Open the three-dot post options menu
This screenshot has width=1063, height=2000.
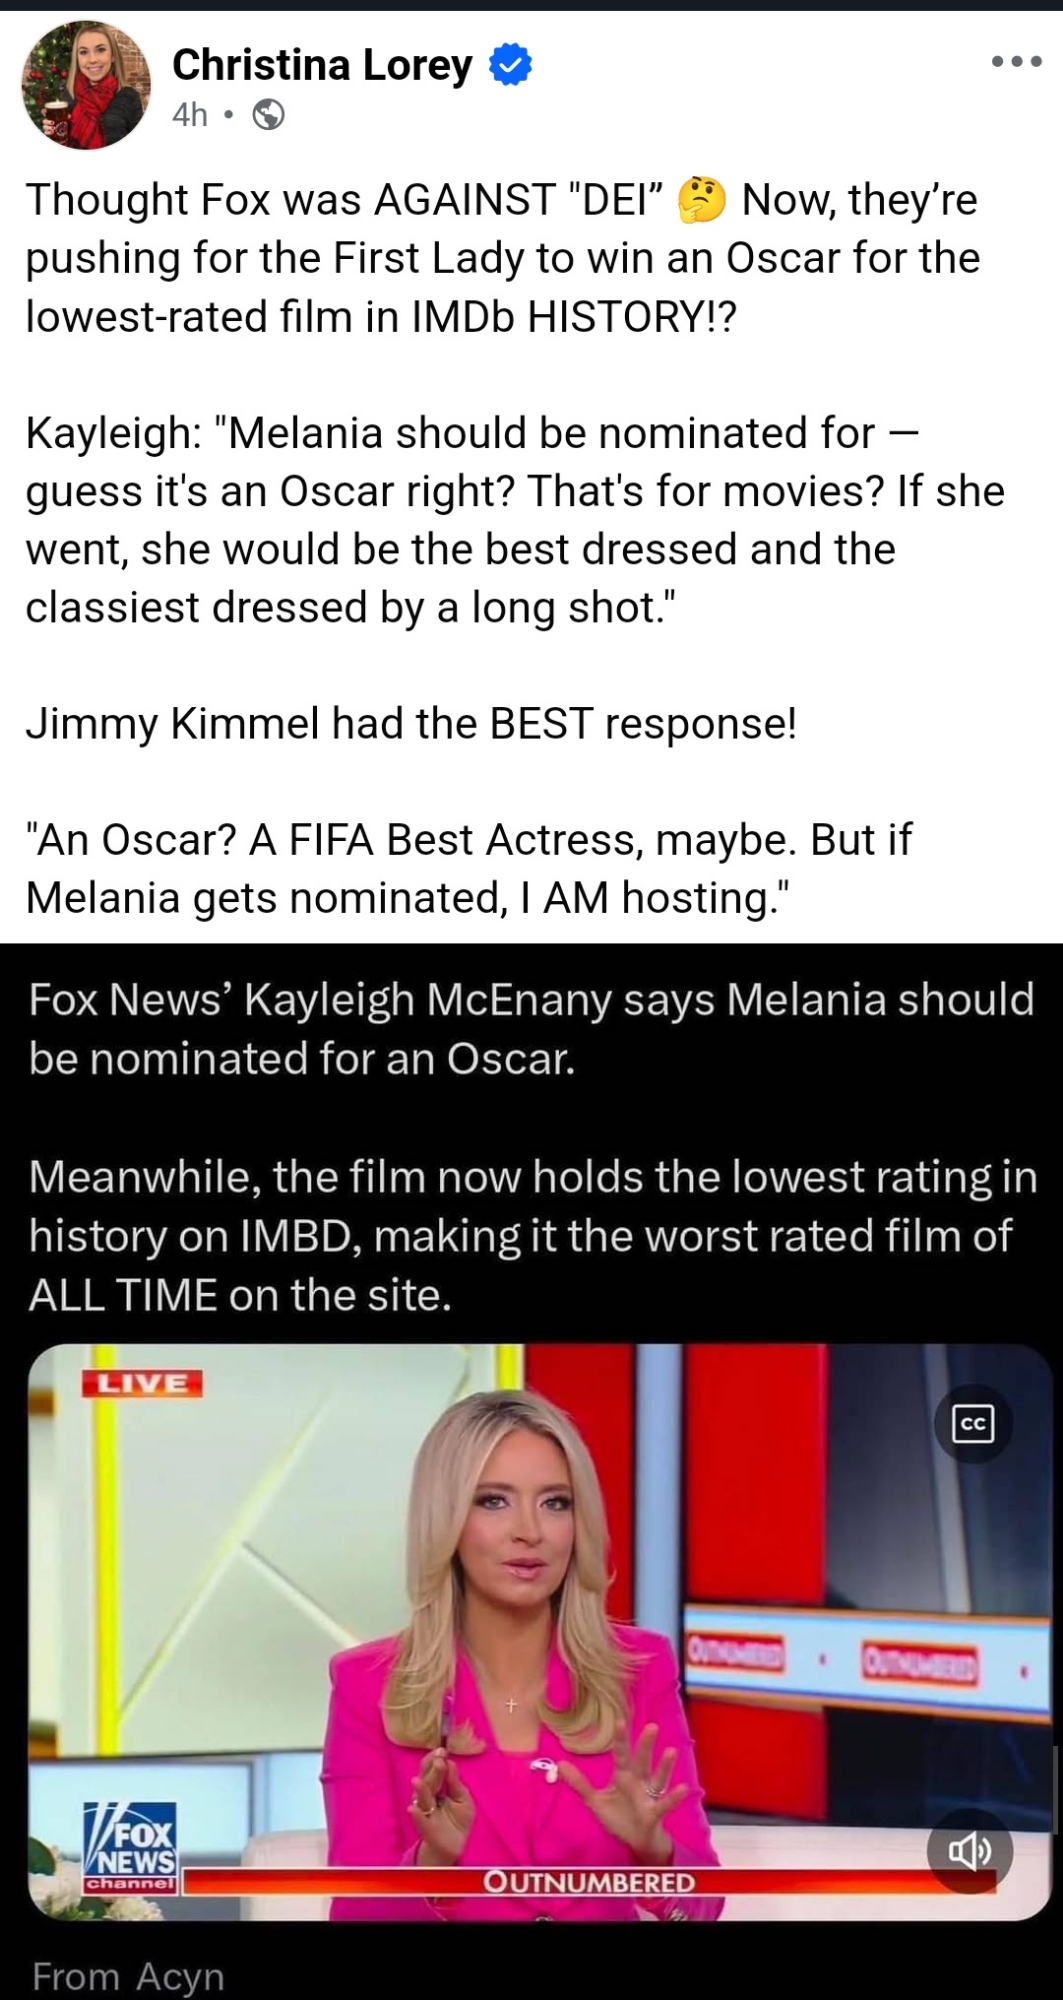click(x=1016, y=62)
